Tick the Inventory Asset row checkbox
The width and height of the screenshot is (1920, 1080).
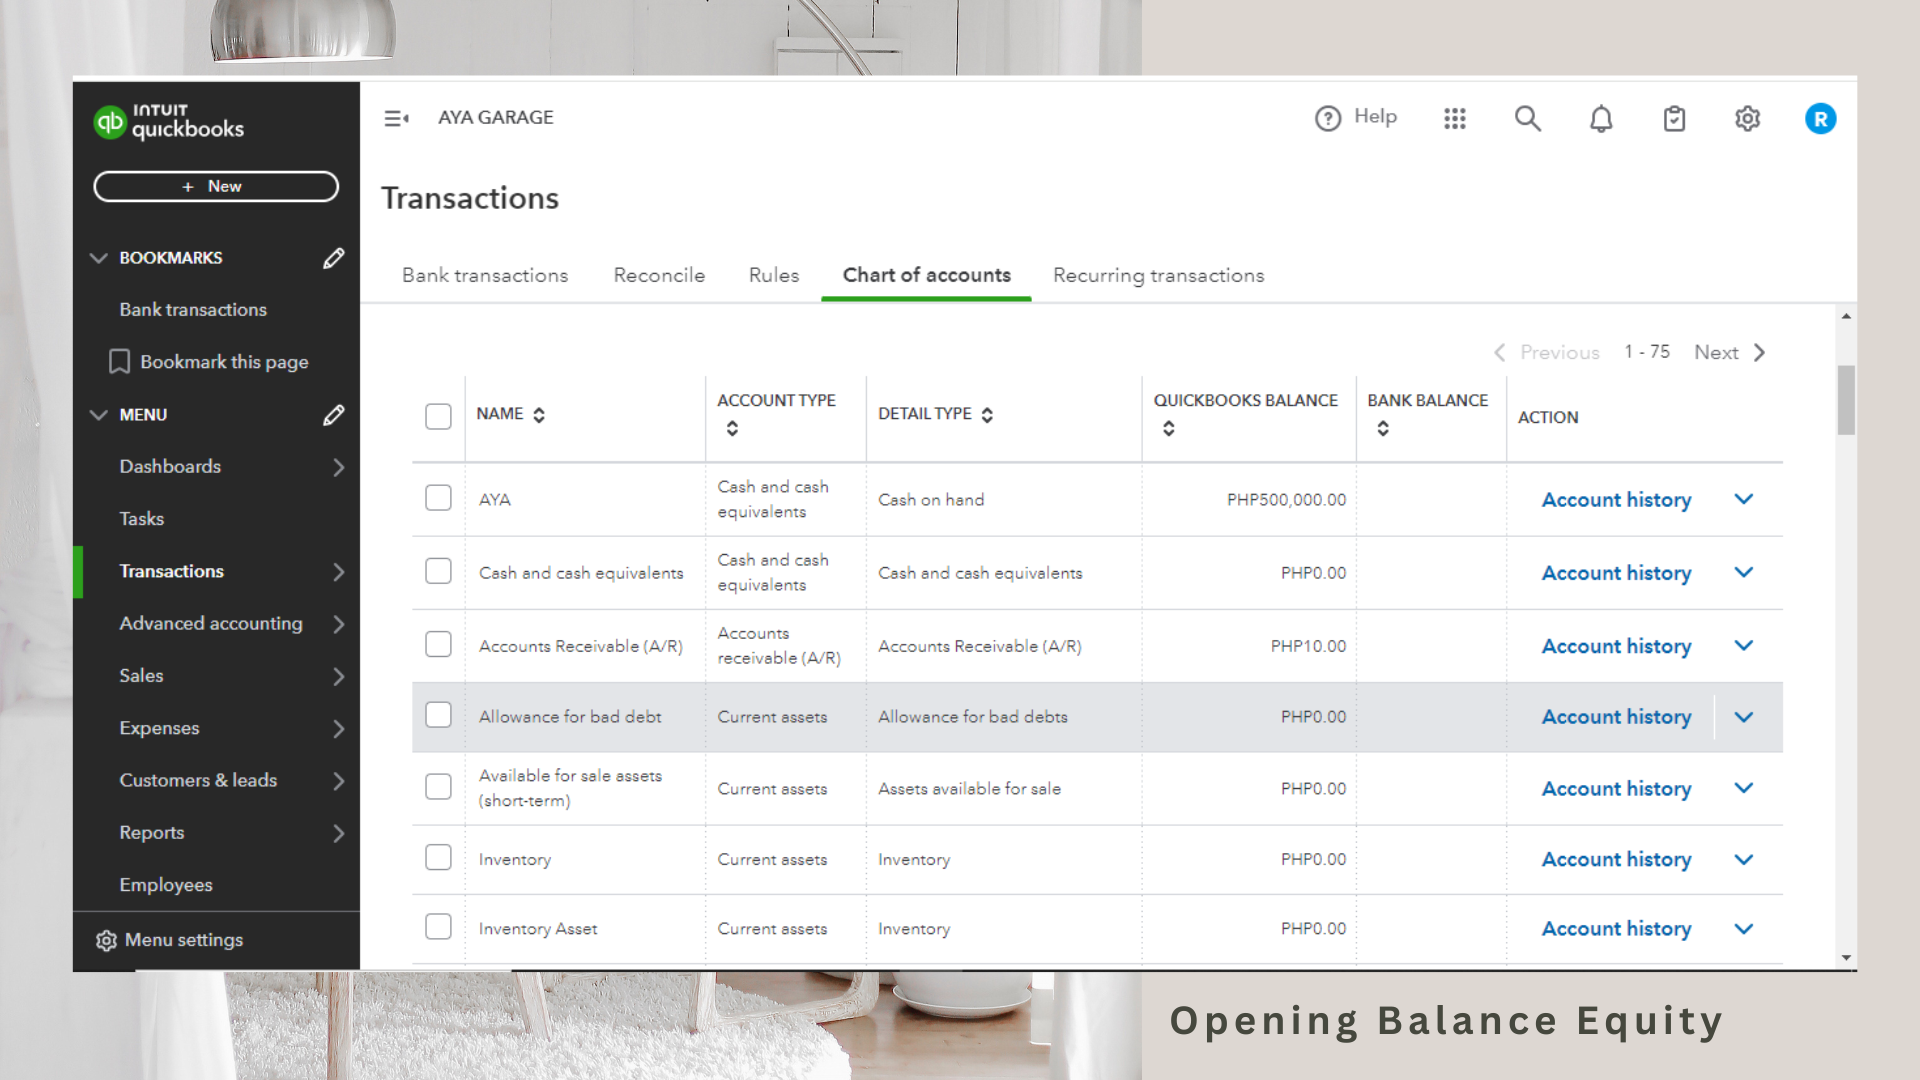(x=438, y=927)
